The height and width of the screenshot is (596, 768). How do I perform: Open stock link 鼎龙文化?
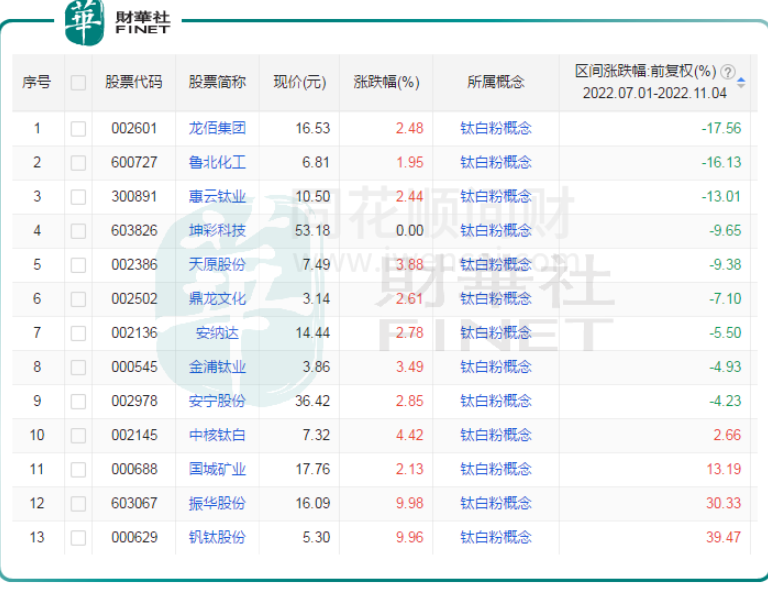point(217,299)
